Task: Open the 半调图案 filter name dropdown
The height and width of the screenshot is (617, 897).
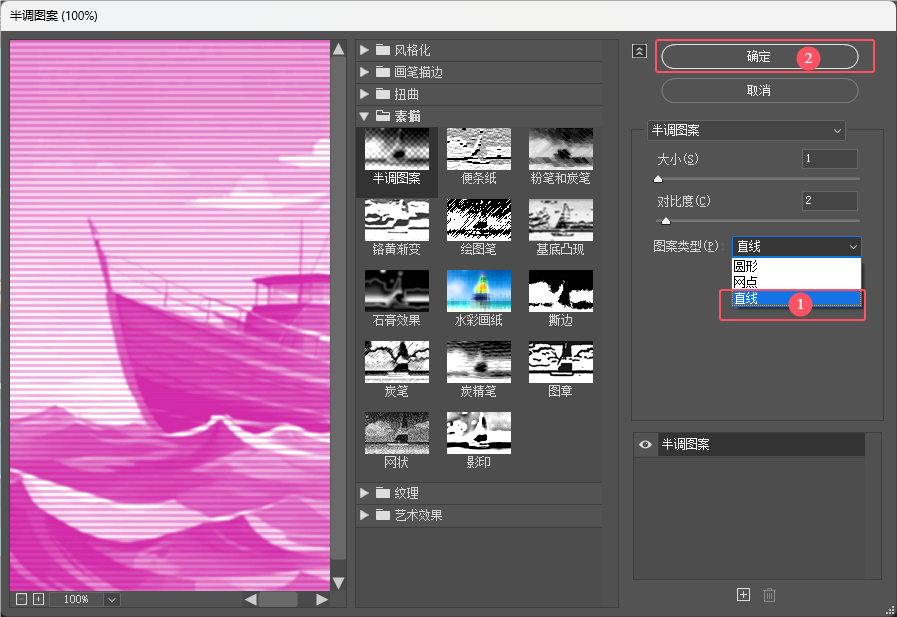Action: click(x=747, y=130)
